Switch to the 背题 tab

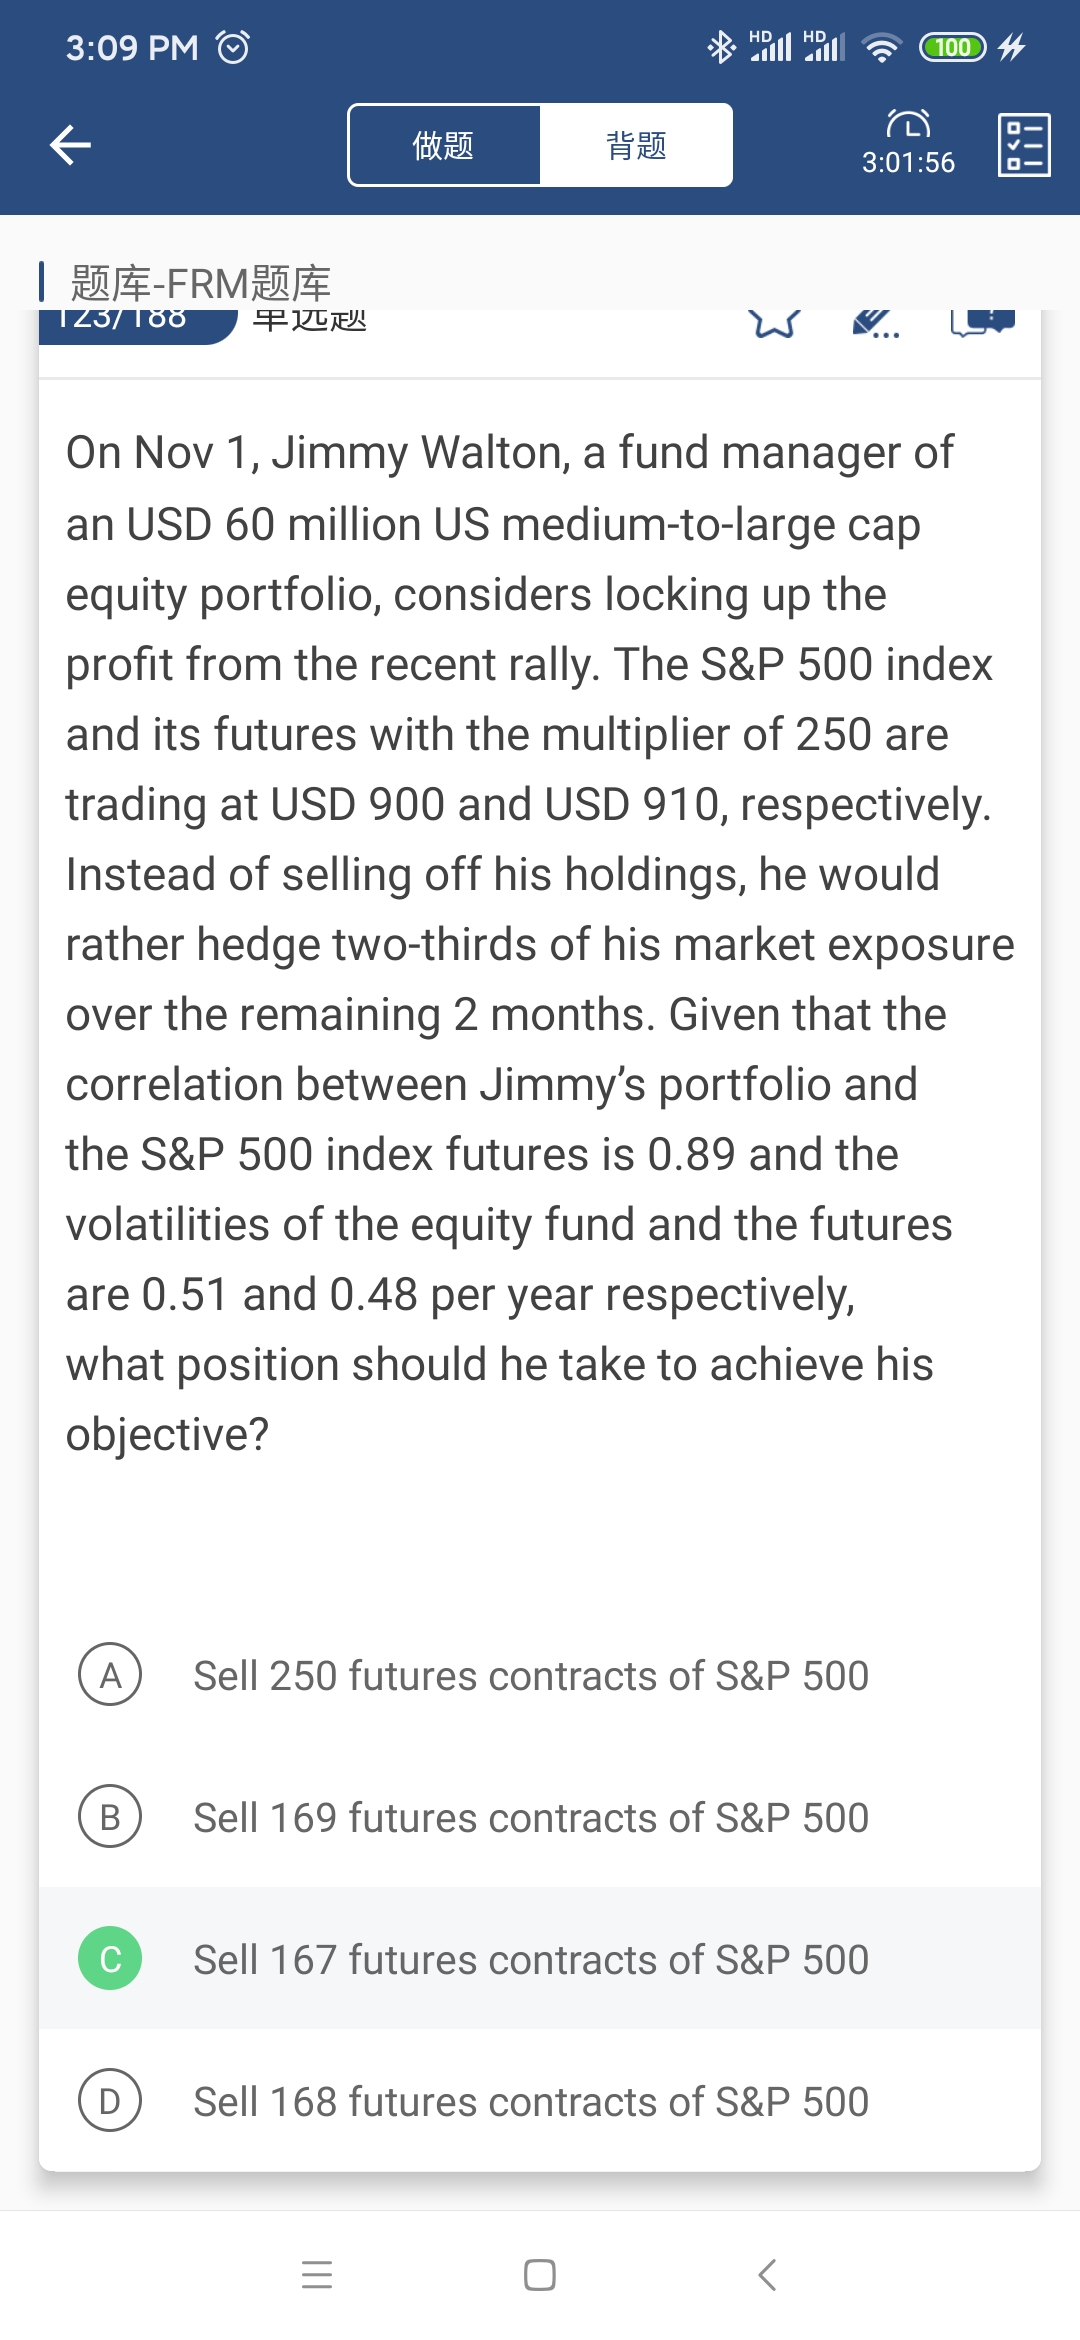636,145
